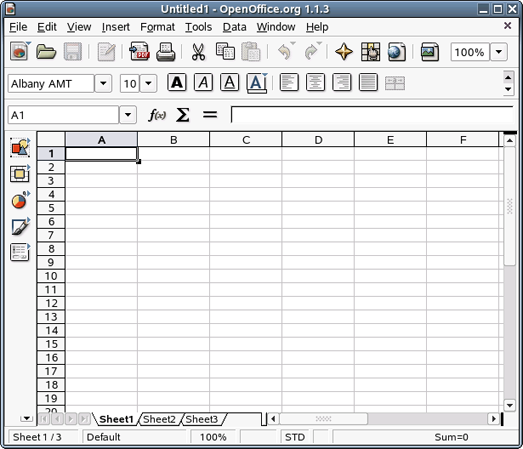Click the horizontal scrollbar thumb

pyautogui.click(x=323, y=418)
